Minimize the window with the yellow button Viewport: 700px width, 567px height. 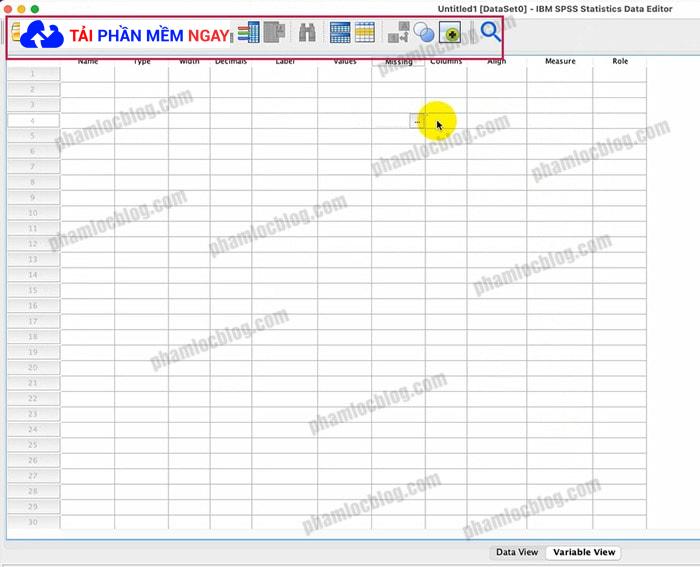21,9
